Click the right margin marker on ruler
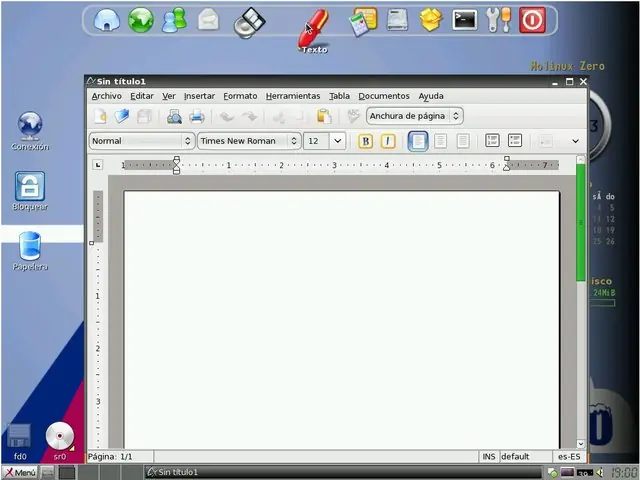This screenshot has height=480, width=640. 507,164
